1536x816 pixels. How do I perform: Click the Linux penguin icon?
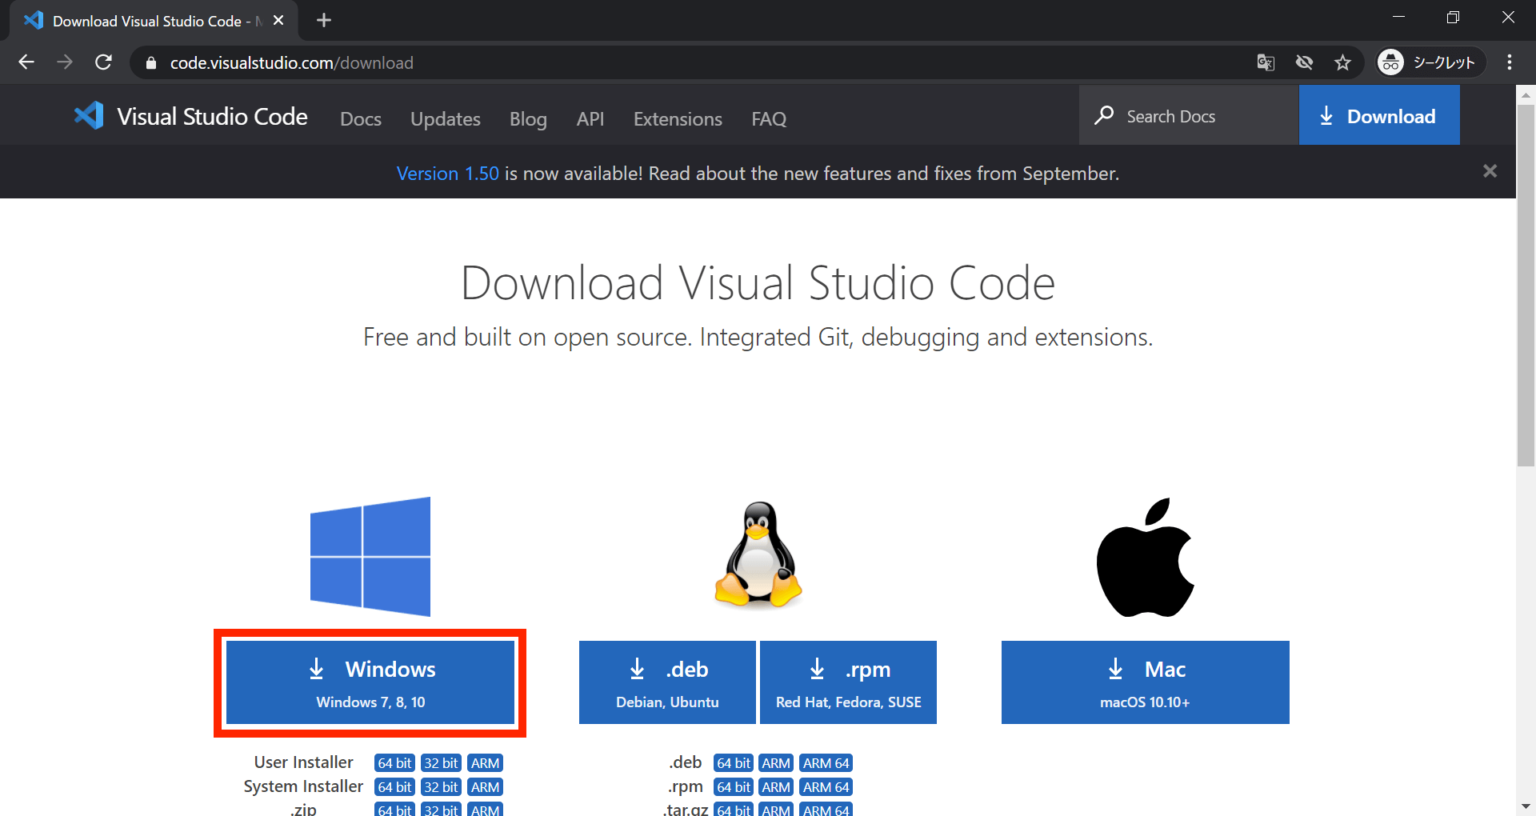click(x=757, y=556)
